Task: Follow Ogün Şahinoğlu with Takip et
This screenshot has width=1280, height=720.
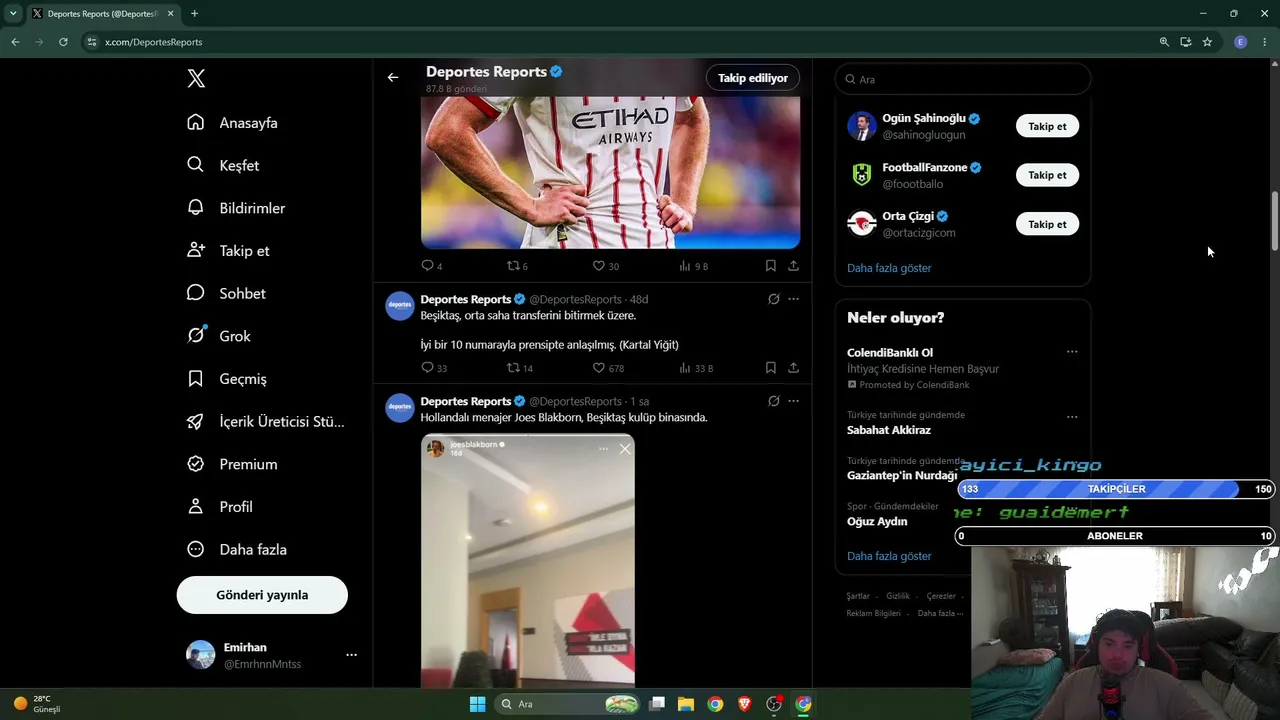Action: [1047, 126]
